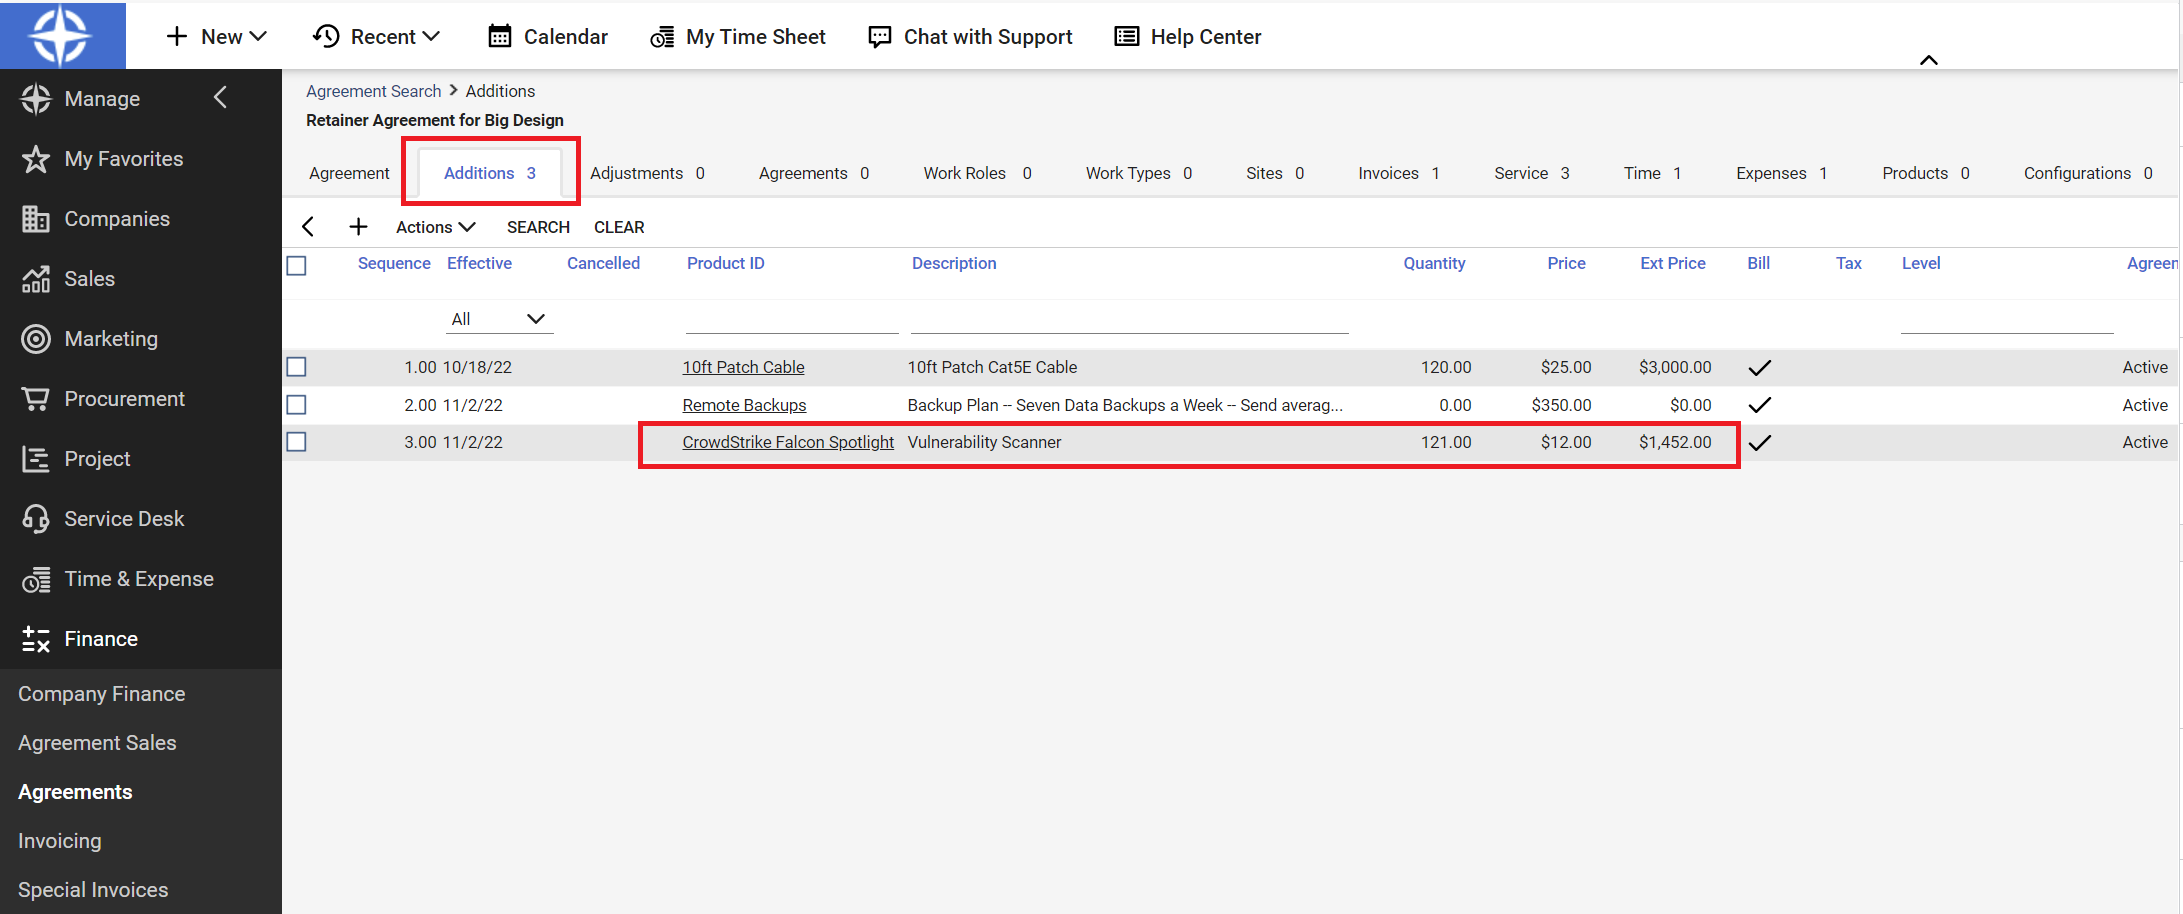Click the Service Desk headset icon

tap(36, 519)
